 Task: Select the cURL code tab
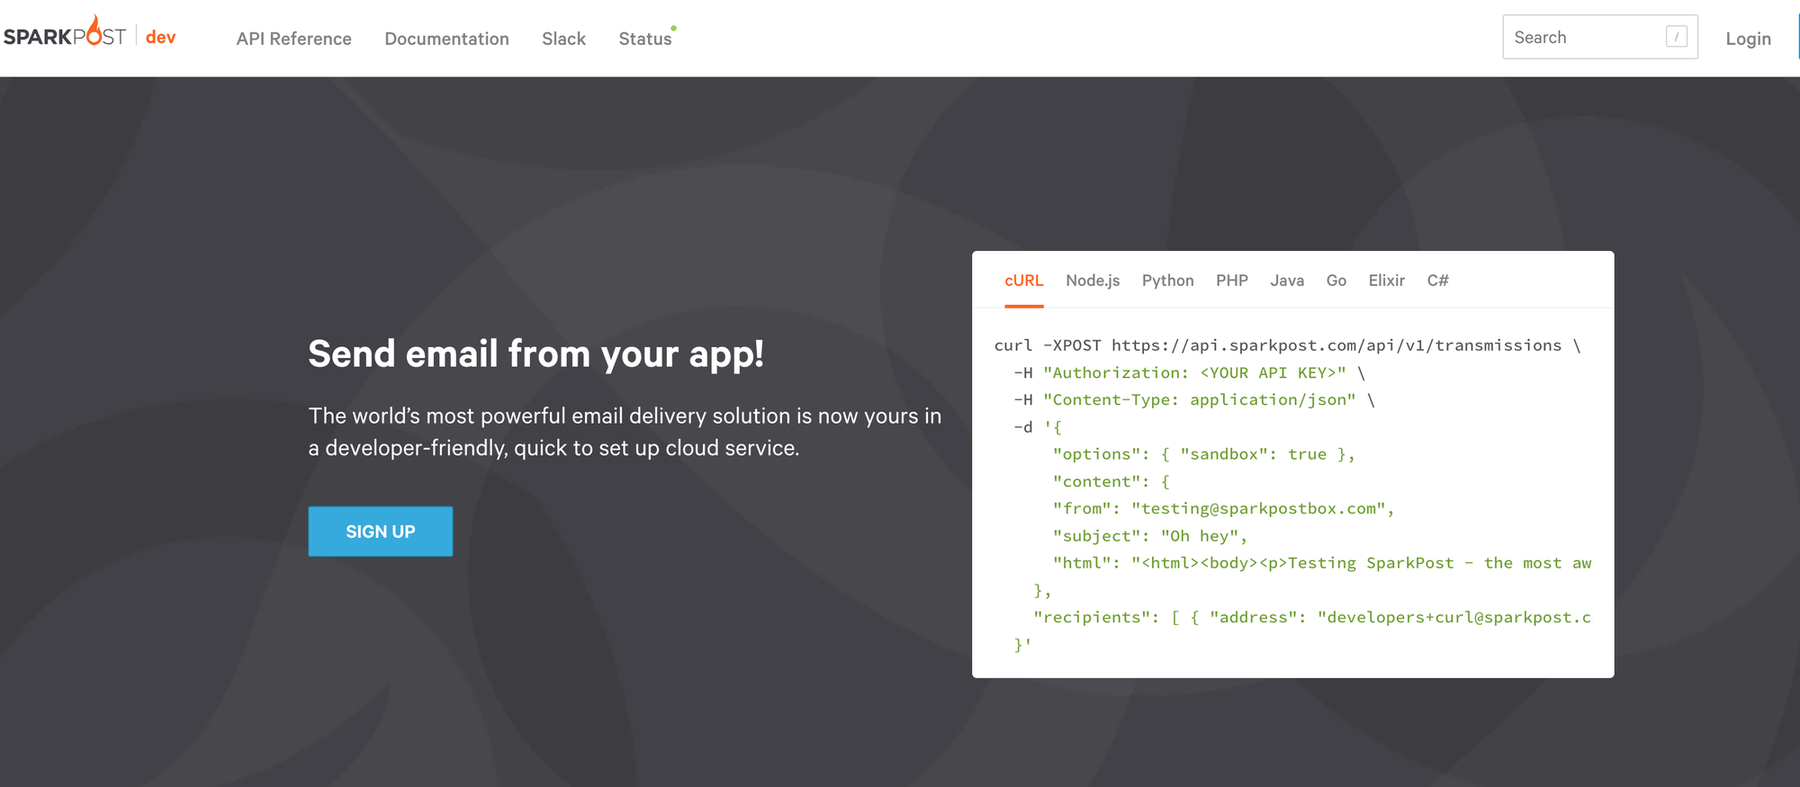(1024, 281)
